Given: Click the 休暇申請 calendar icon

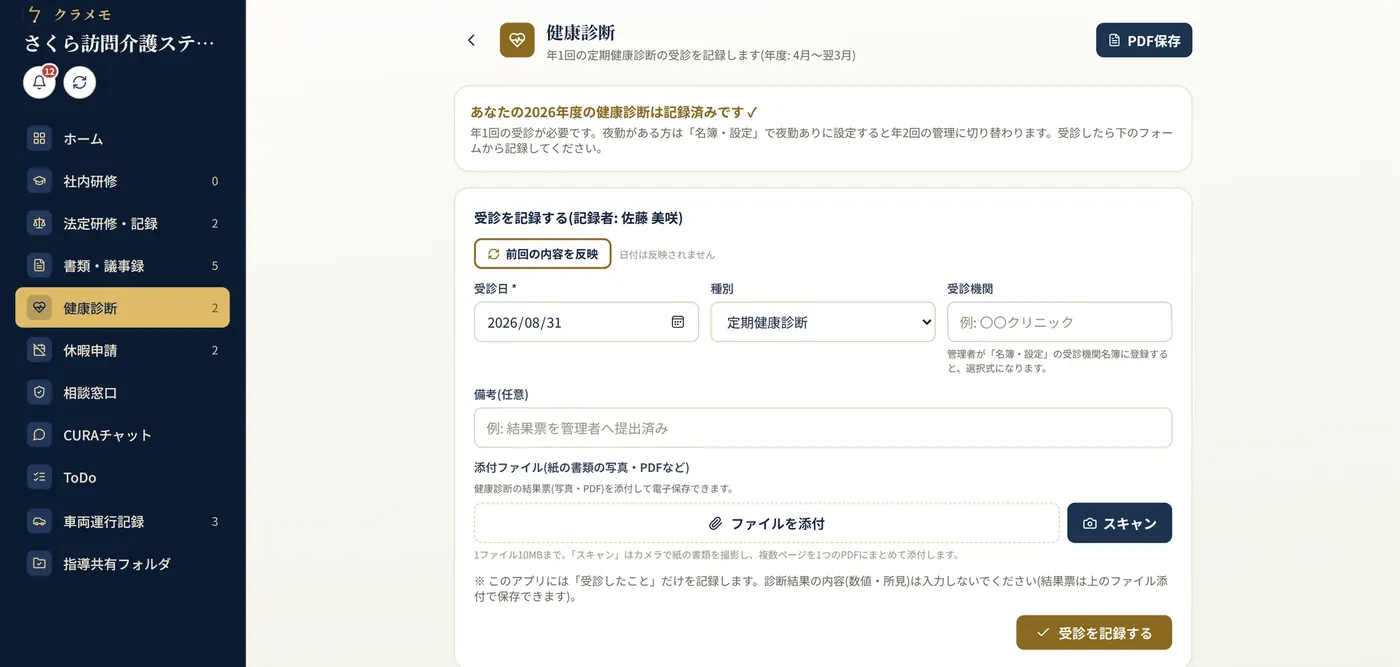Looking at the screenshot, I should tap(39, 350).
